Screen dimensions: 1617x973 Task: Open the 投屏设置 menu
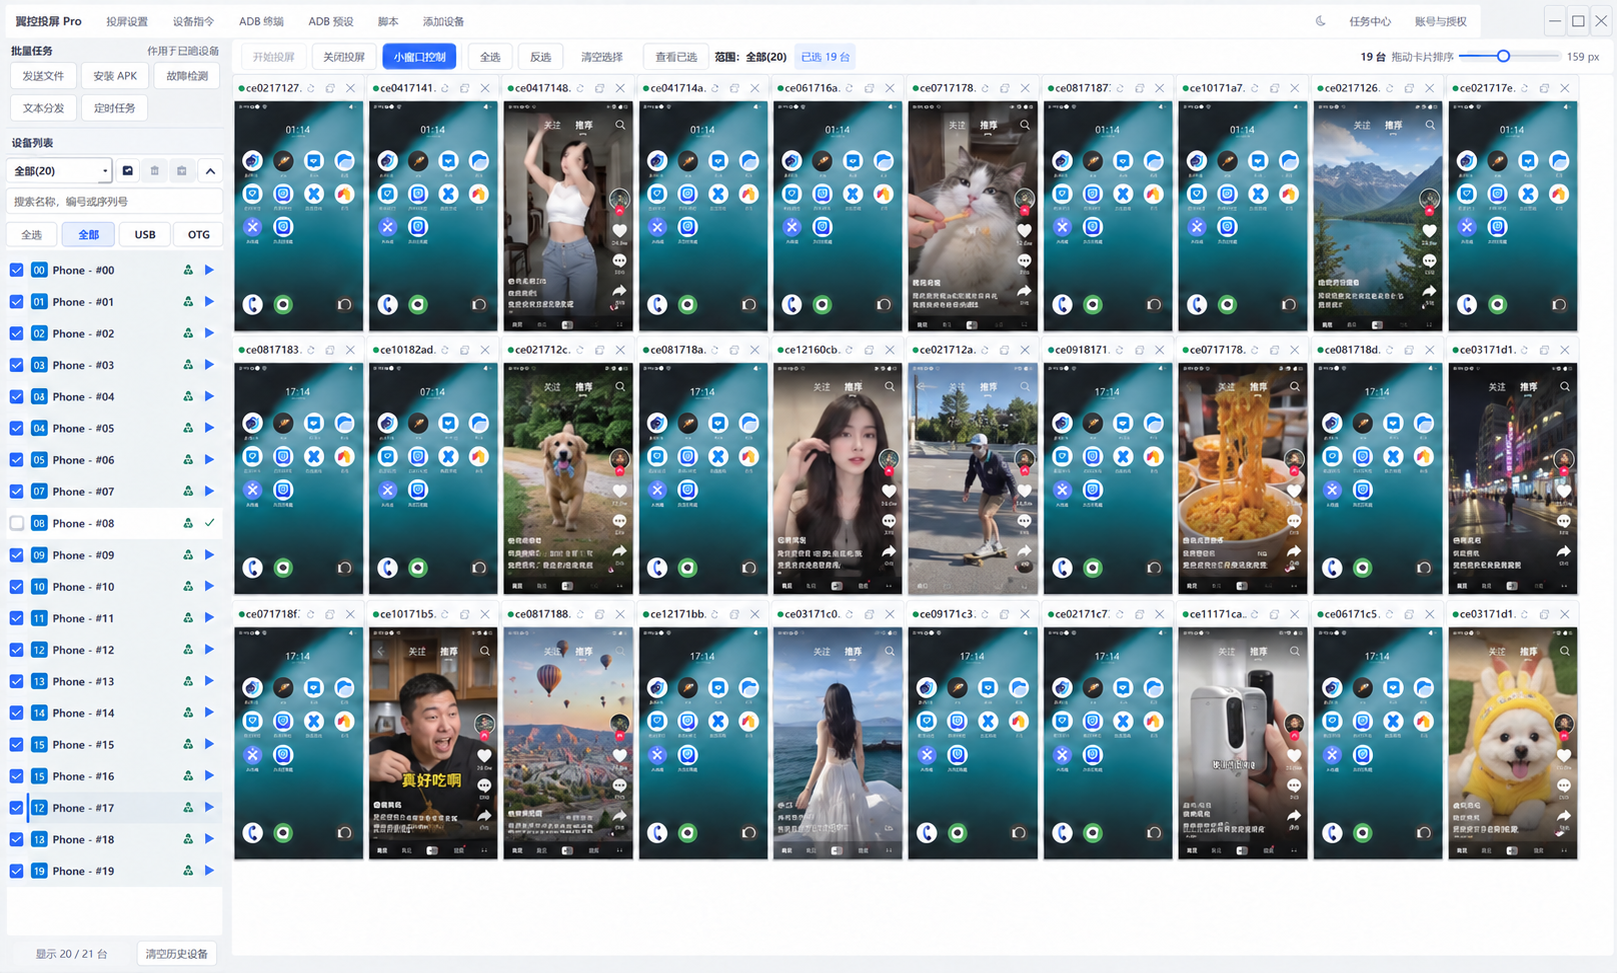(127, 21)
